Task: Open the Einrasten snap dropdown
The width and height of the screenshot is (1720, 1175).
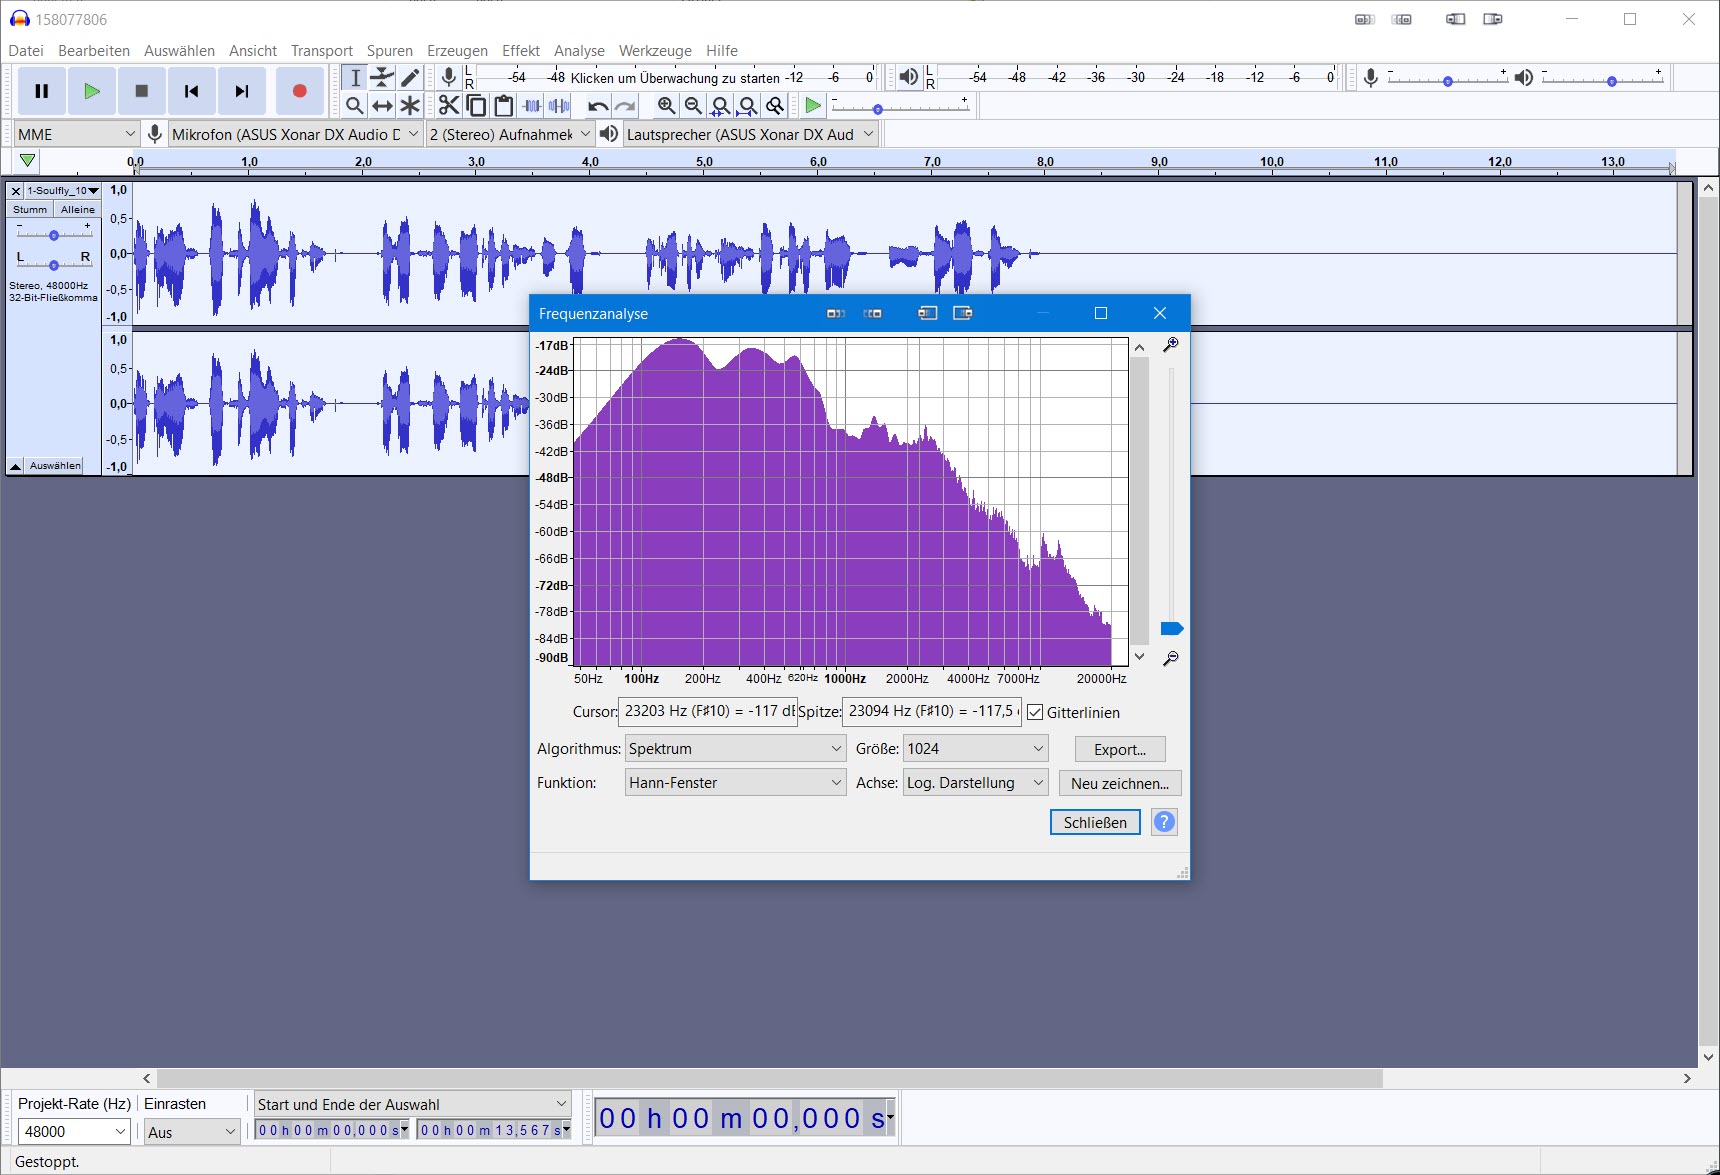Action: [192, 1132]
